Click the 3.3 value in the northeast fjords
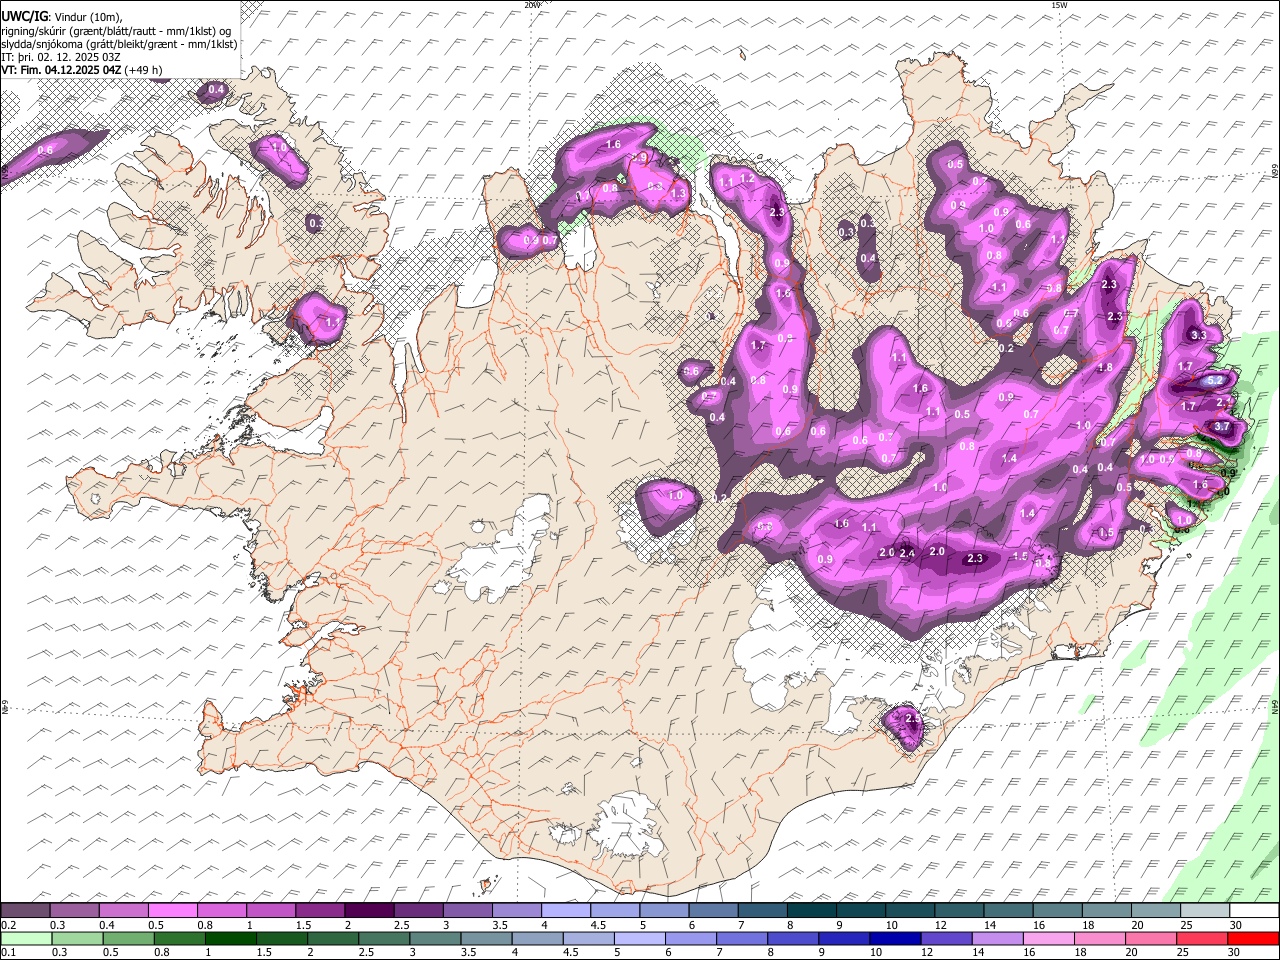Image resolution: width=1280 pixels, height=960 pixels. point(1199,335)
